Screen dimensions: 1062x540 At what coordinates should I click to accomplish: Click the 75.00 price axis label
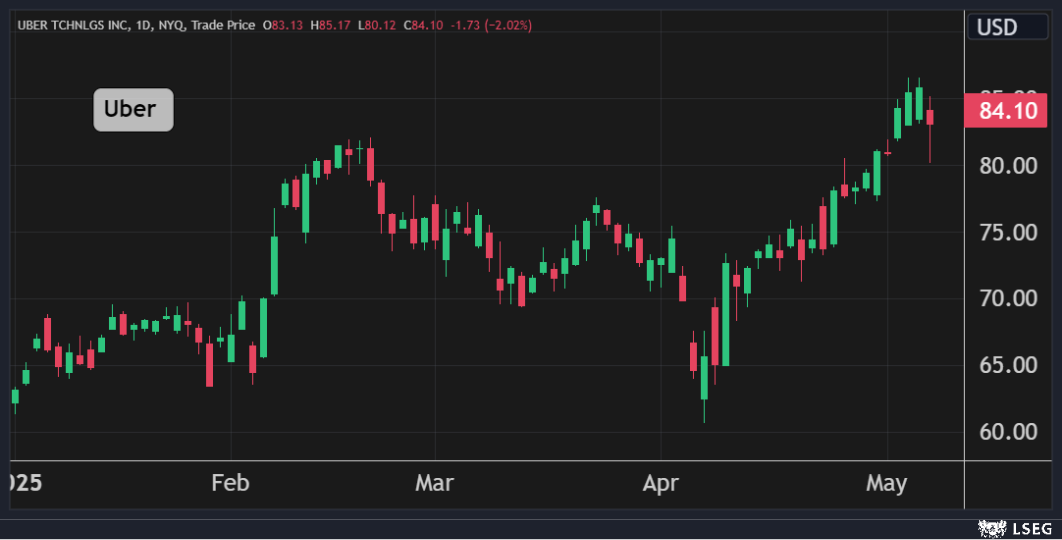pyautogui.click(x=1007, y=232)
